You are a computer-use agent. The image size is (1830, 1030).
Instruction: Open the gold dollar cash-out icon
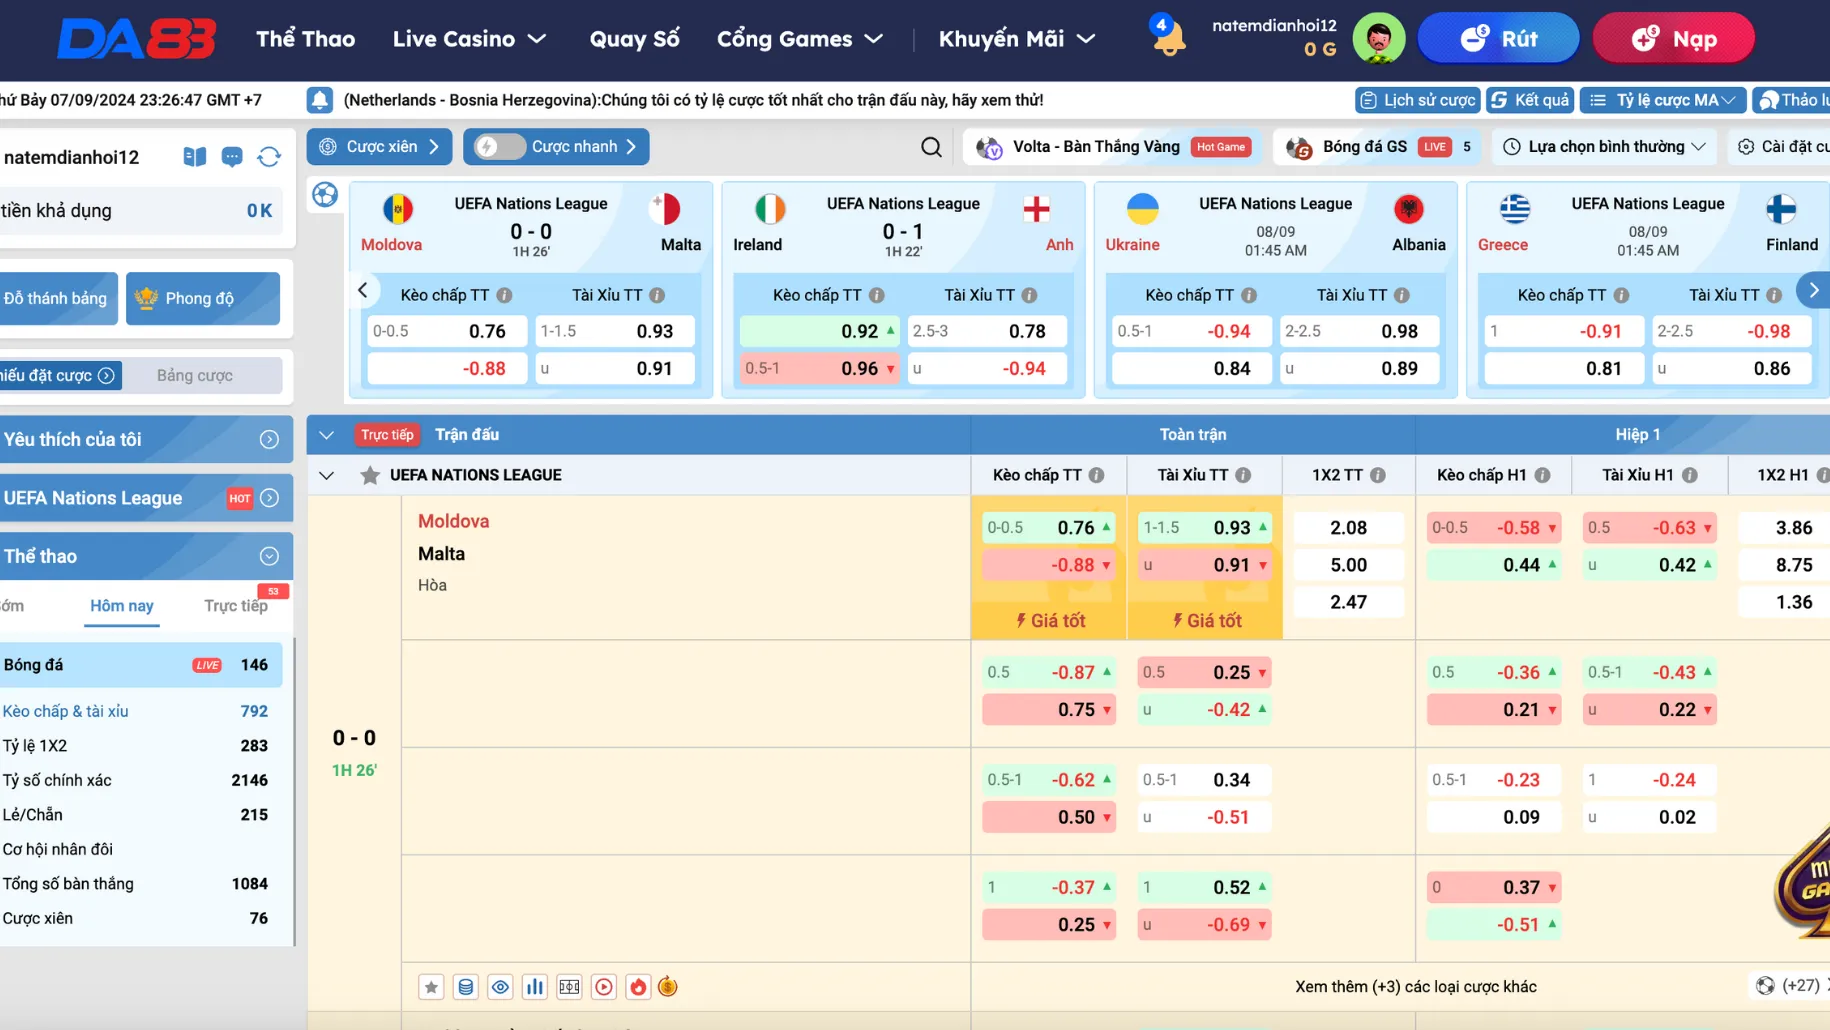click(x=668, y=987)
